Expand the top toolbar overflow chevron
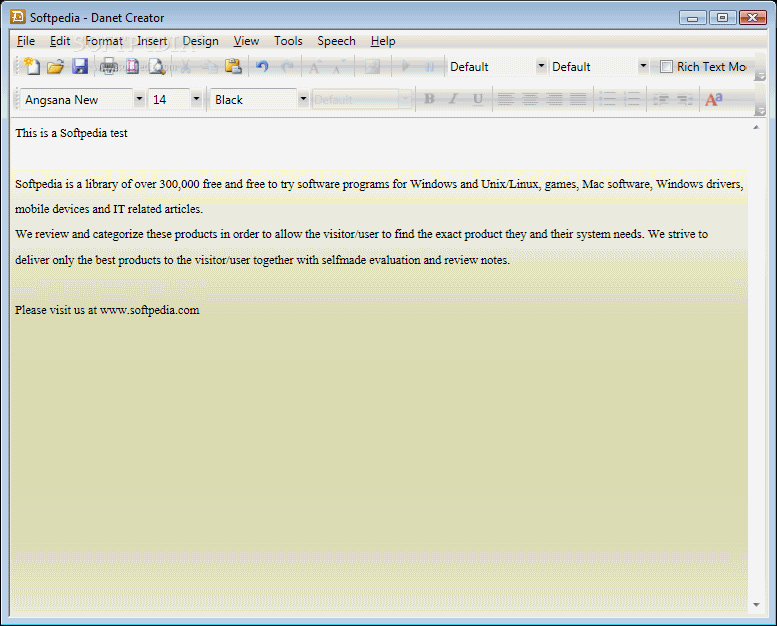777x626 pixels. pyautogui.click(x=760, y=76)
